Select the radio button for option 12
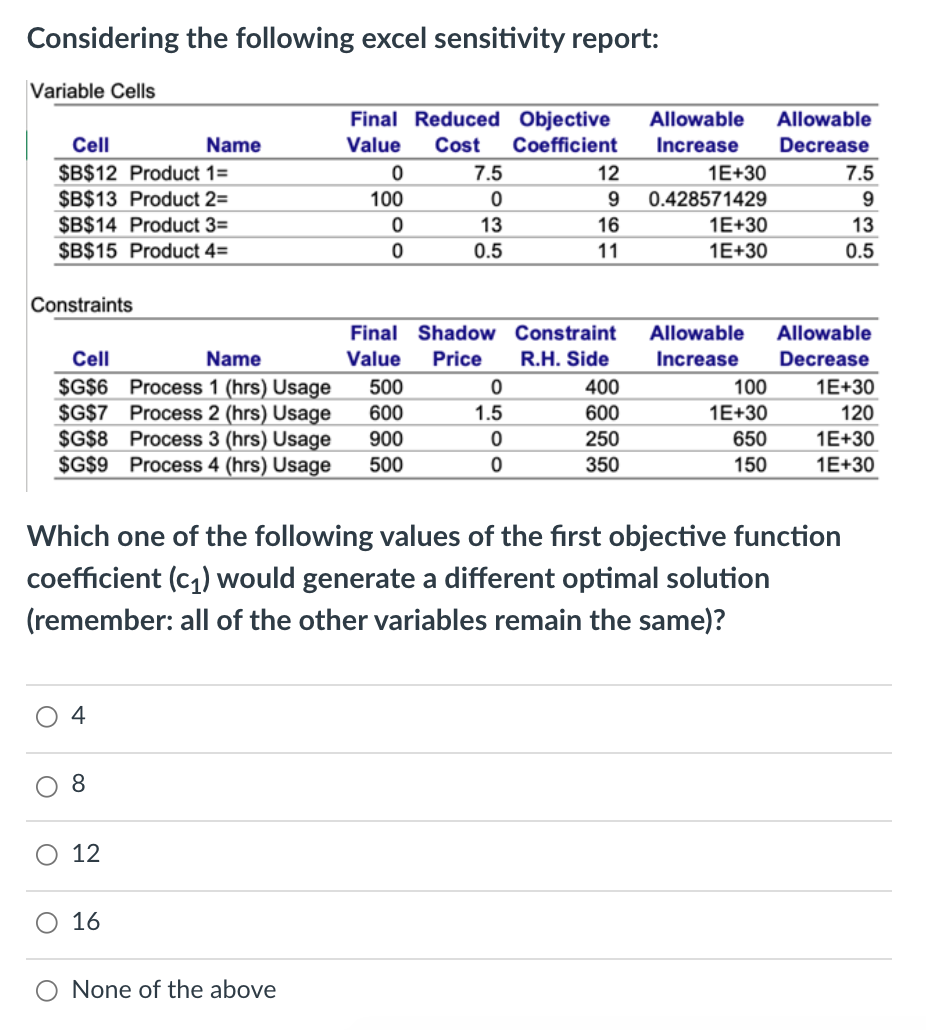 (46, 854)
